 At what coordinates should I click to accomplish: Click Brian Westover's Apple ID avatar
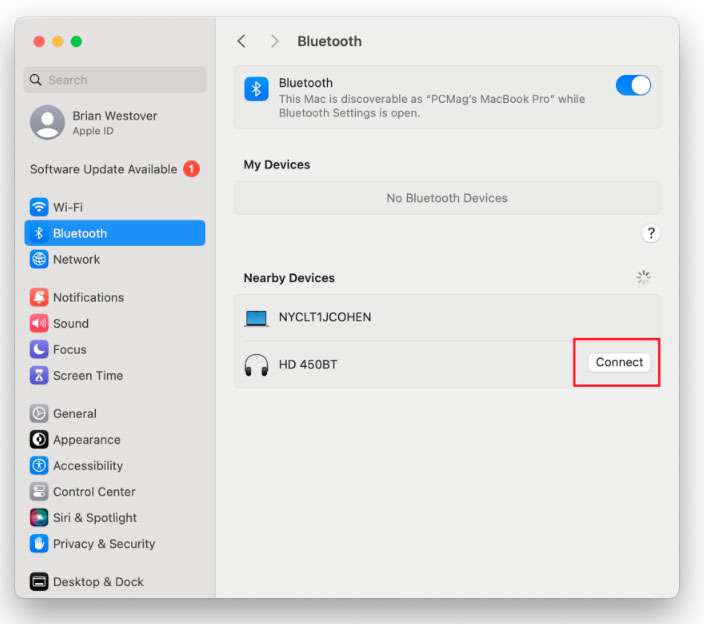47,122
